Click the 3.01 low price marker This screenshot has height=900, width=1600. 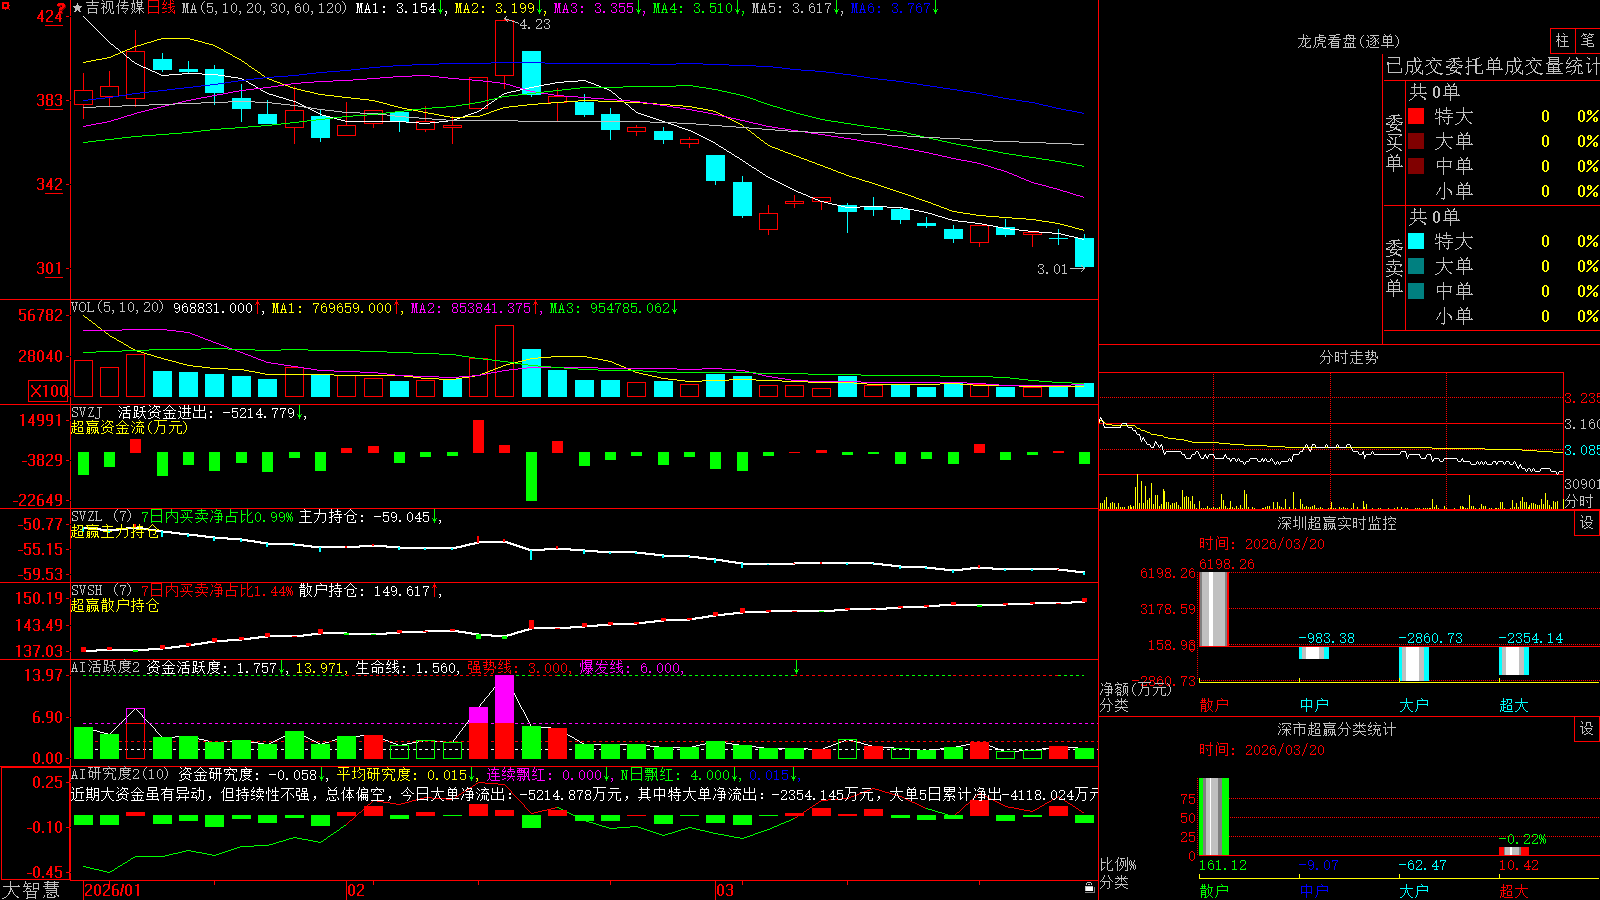(1052, 269)
